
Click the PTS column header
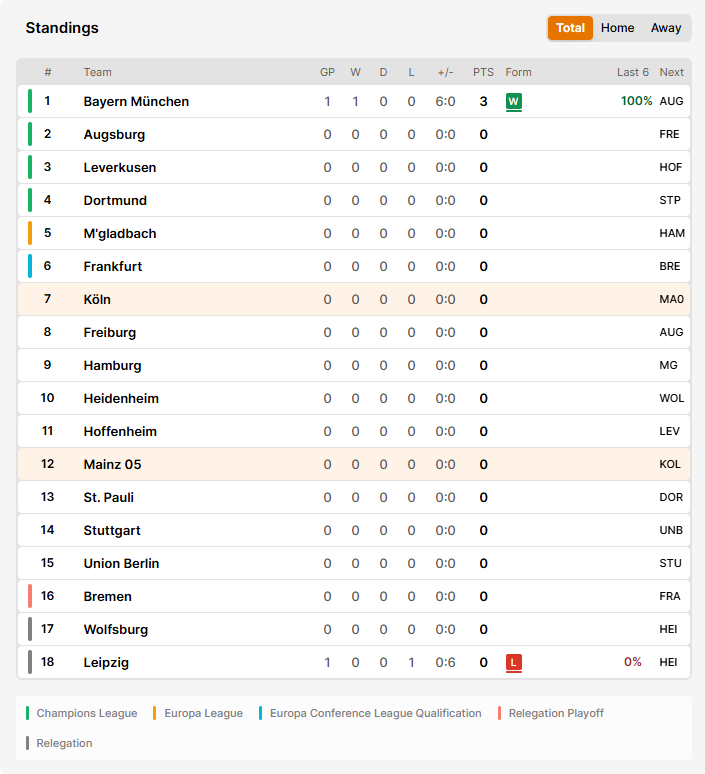click(483, 73)
